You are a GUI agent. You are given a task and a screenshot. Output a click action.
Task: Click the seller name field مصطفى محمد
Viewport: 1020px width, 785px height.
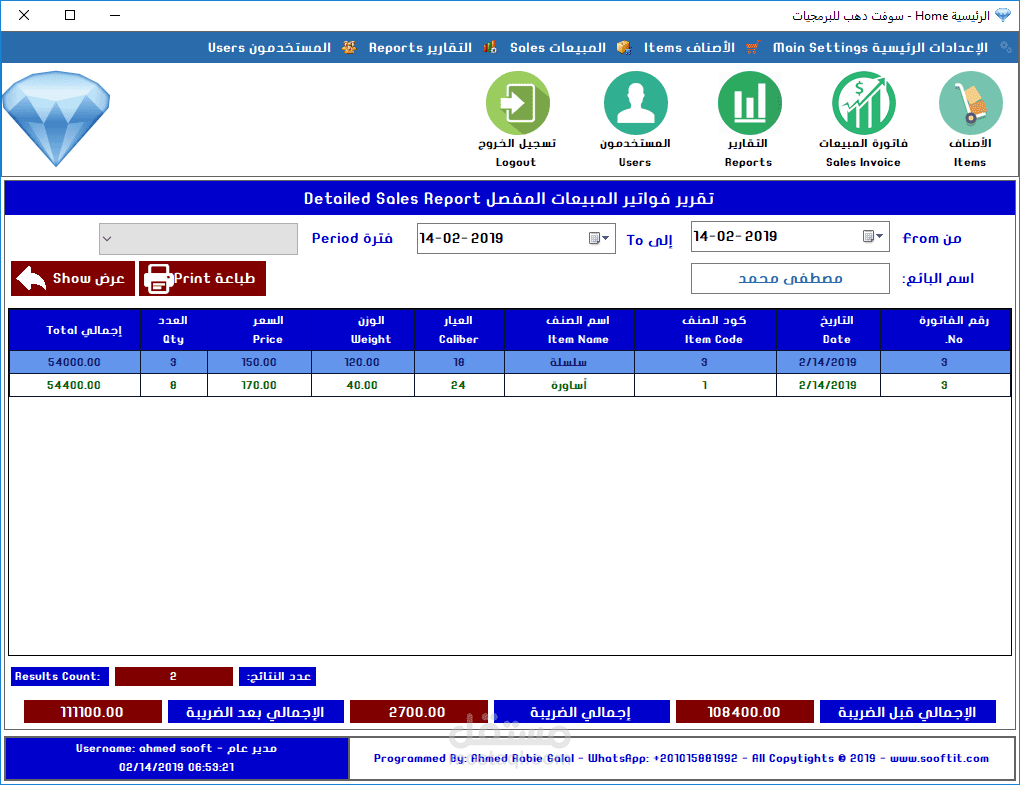pyautogui.click(x=790, y=278)
